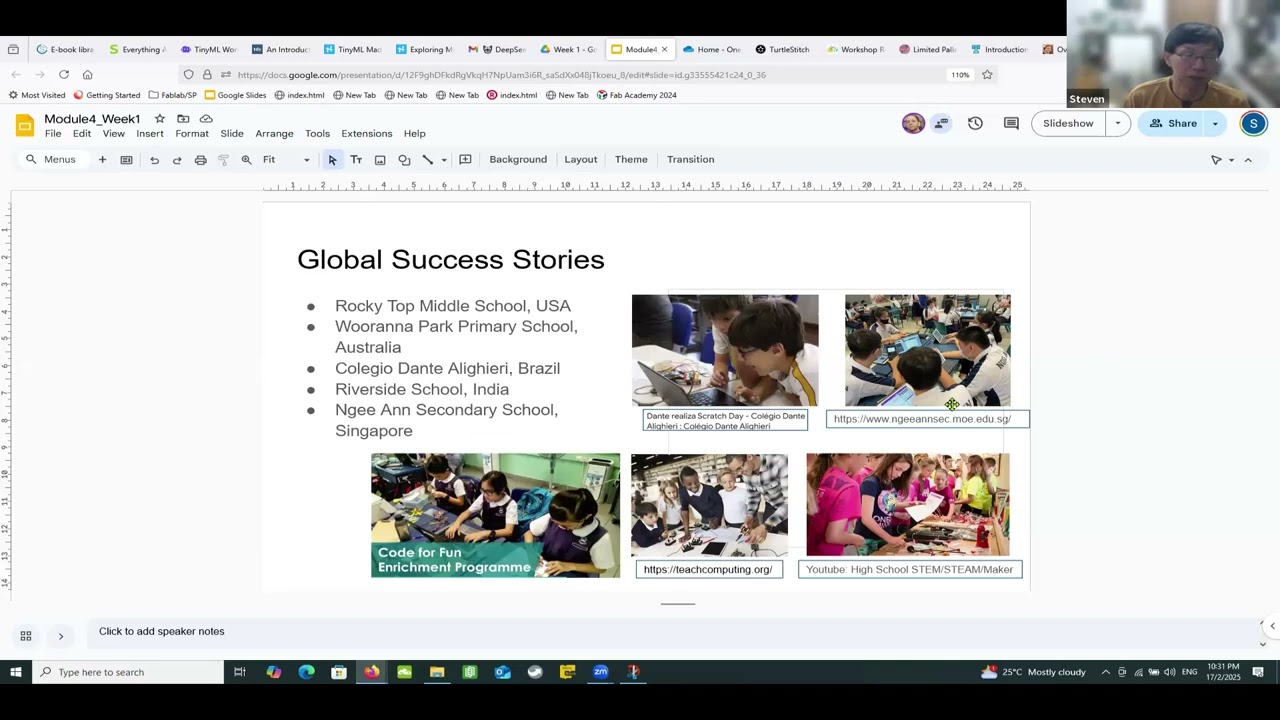
Task: Open the Fab Academy 2024 bookmark
Action: pyautogui.click(x=637, y=95)
